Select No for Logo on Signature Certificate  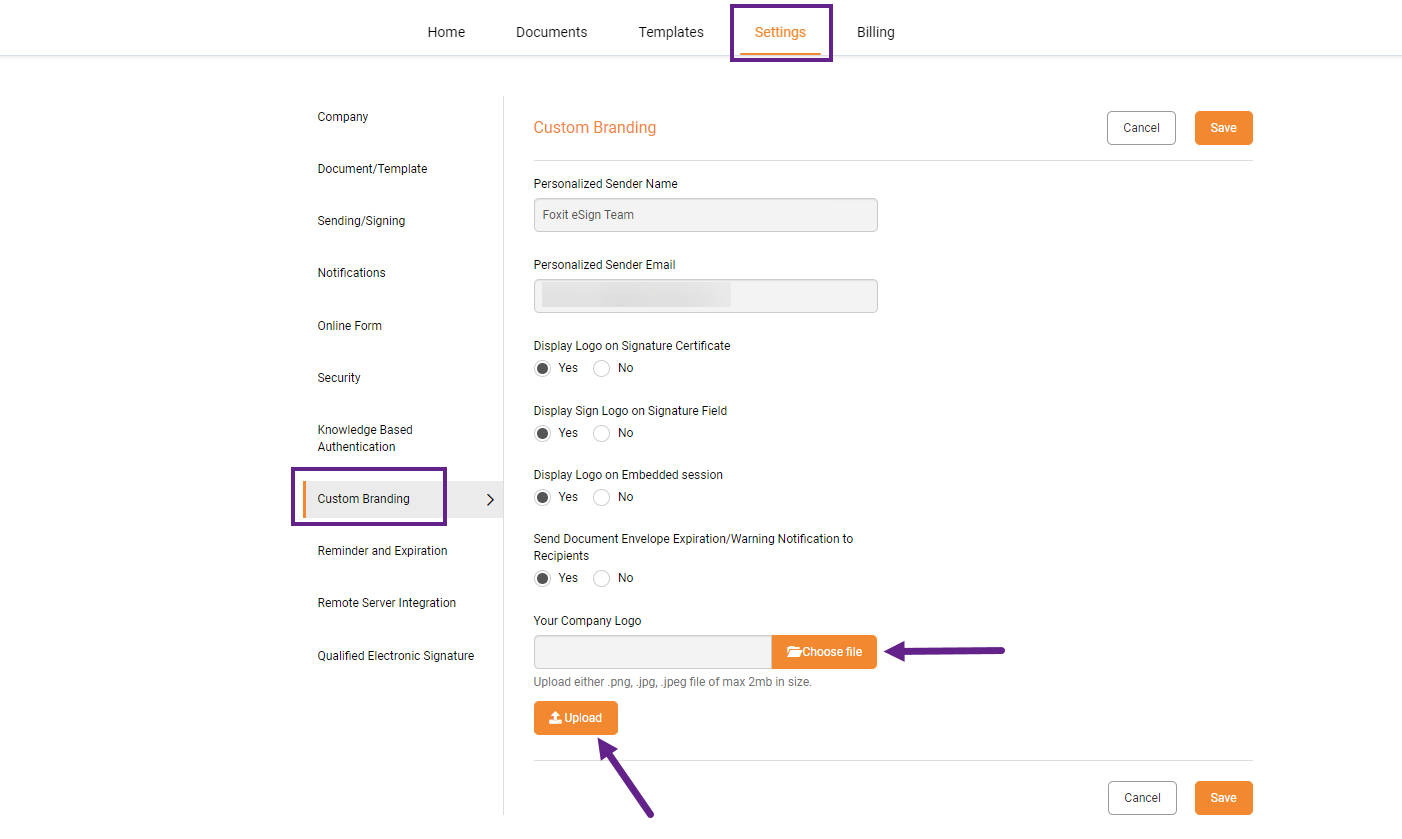(602, 368)
